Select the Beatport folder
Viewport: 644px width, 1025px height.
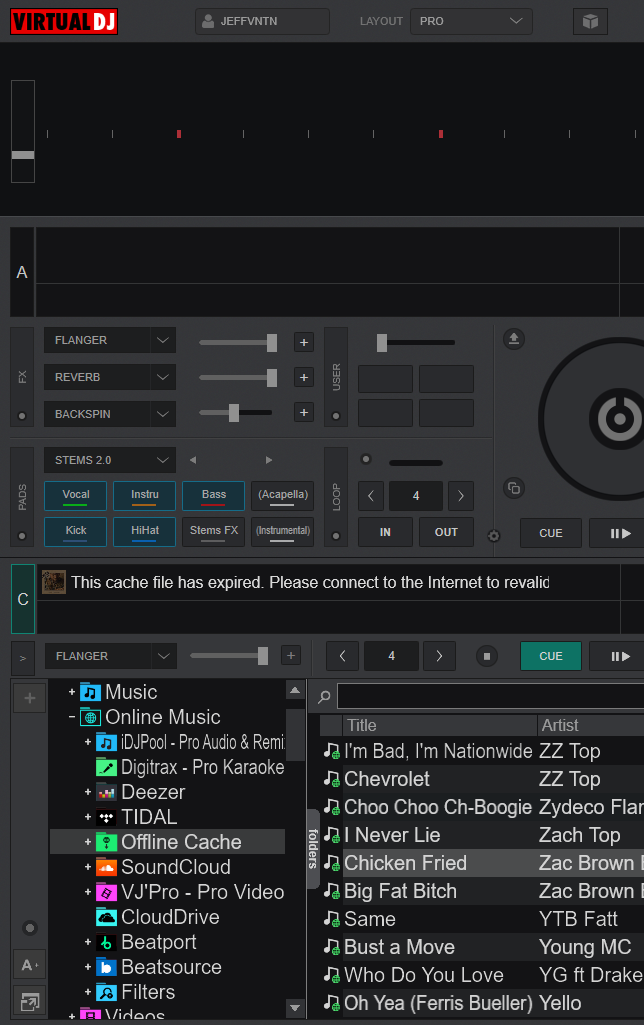[159, 942]
